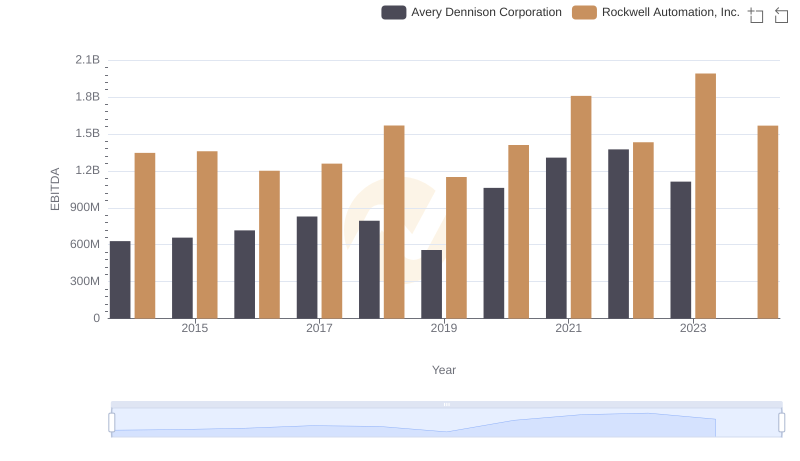
Task: Click the Rockwell Automation bar for 2024
Action: (767, 222)
